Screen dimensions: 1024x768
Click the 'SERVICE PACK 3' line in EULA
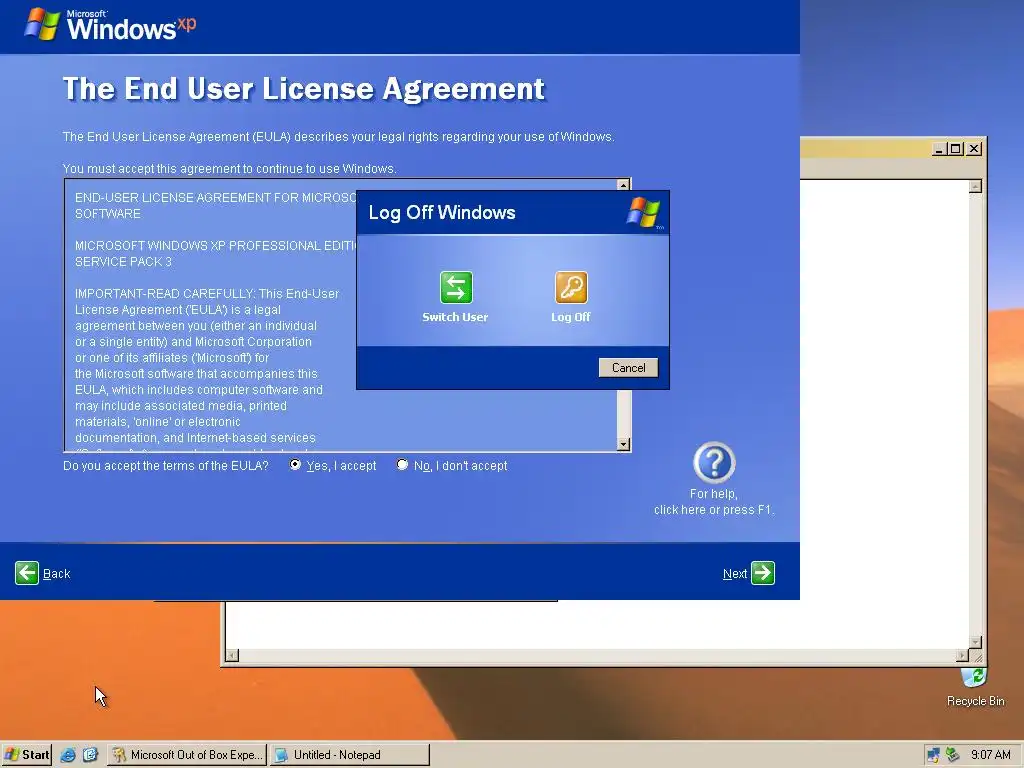click(123, 262)
